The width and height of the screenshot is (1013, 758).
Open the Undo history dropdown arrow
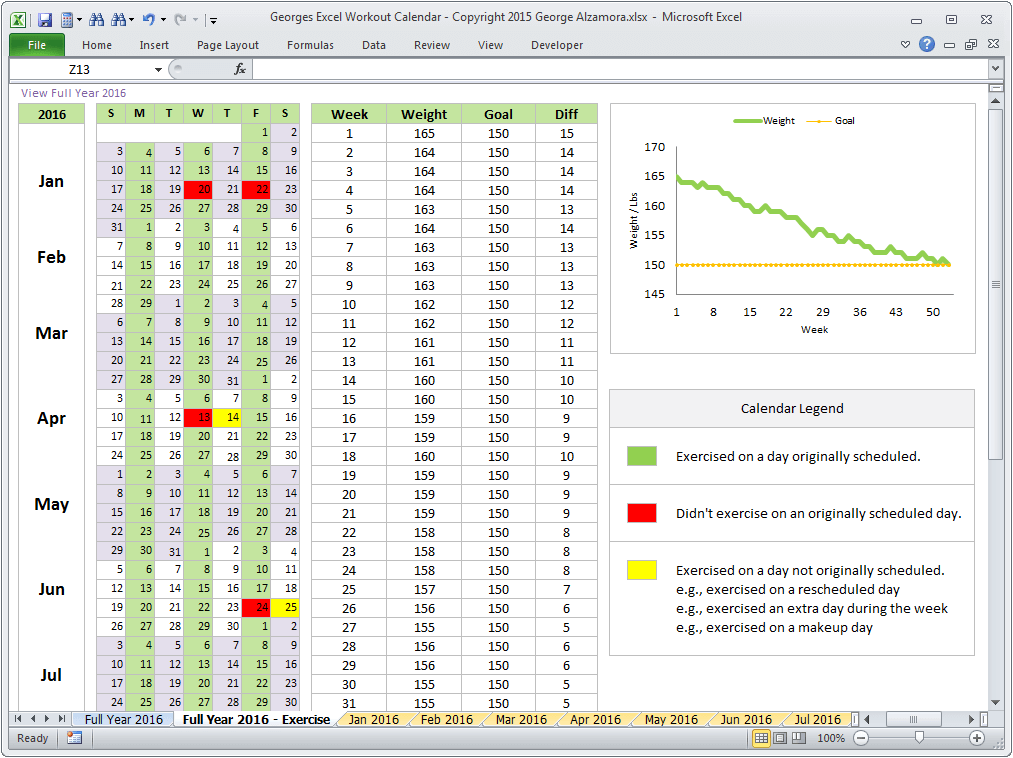tap(163, 20)
